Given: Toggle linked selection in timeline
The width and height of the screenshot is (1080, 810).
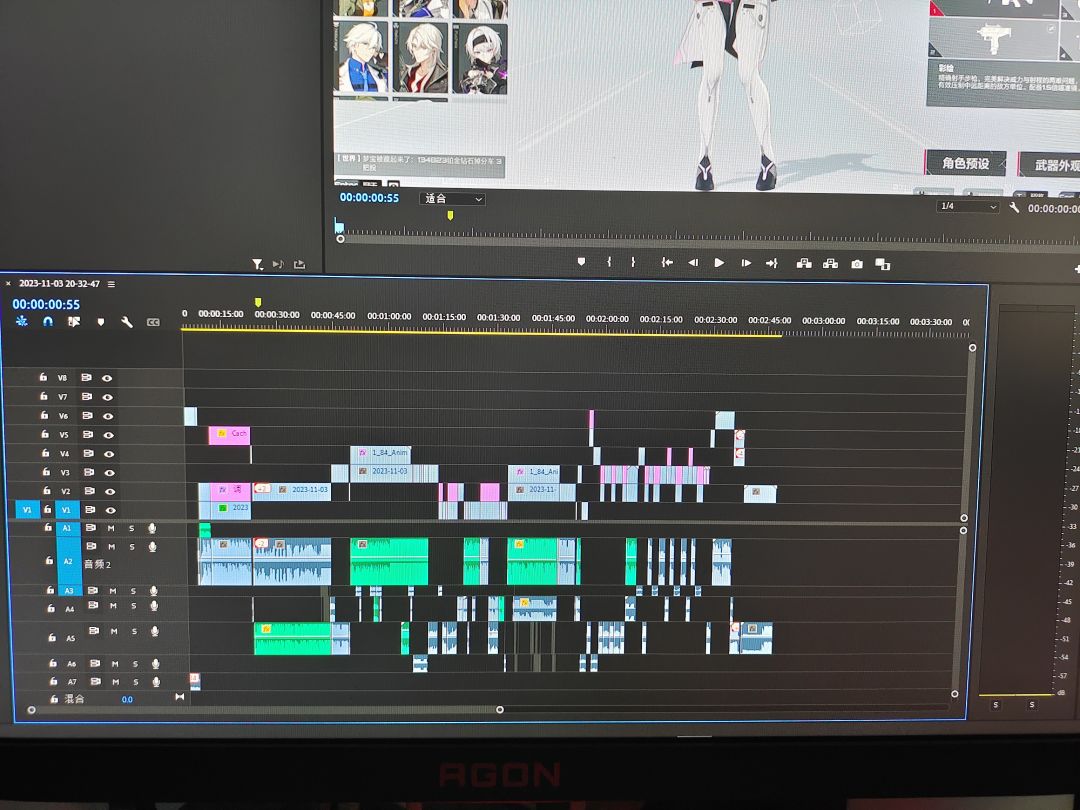Looking at the screenshot, I should pos(74,322).
